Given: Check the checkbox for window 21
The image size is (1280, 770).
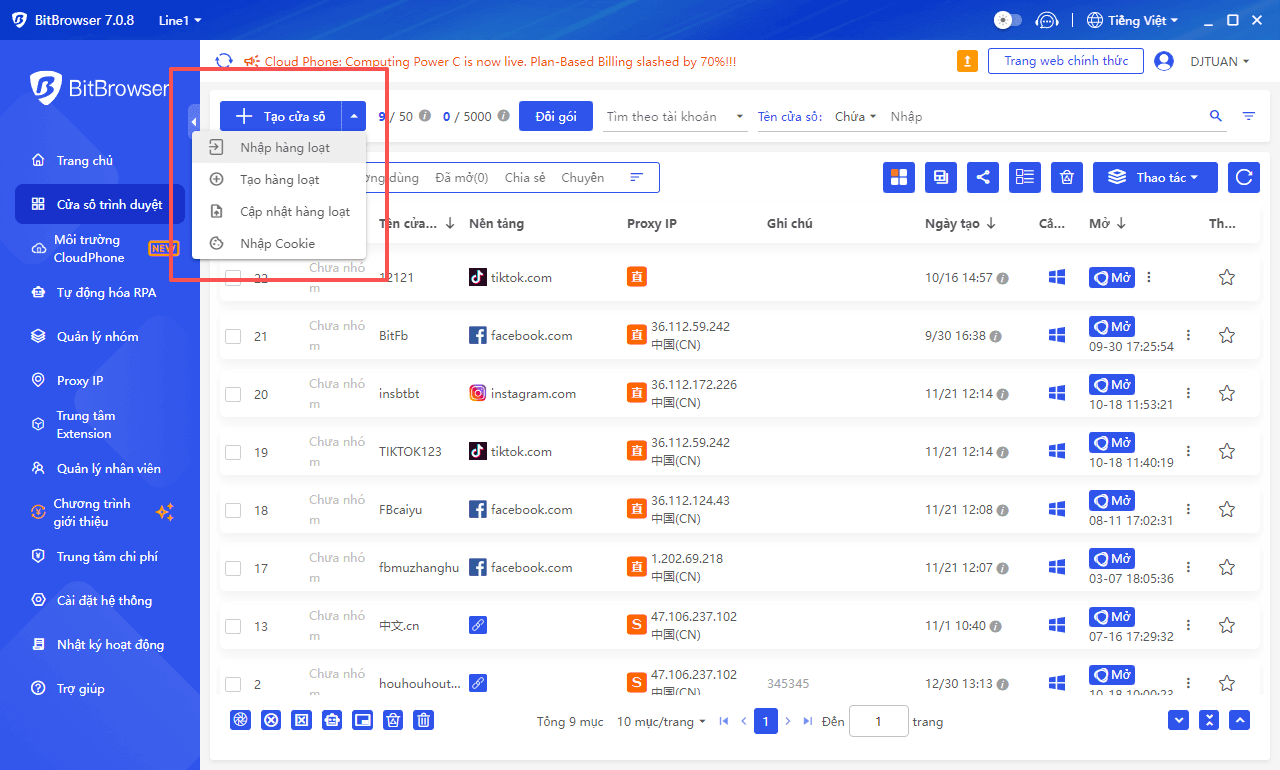Looking at the screenshot, I should coord(234,335).
